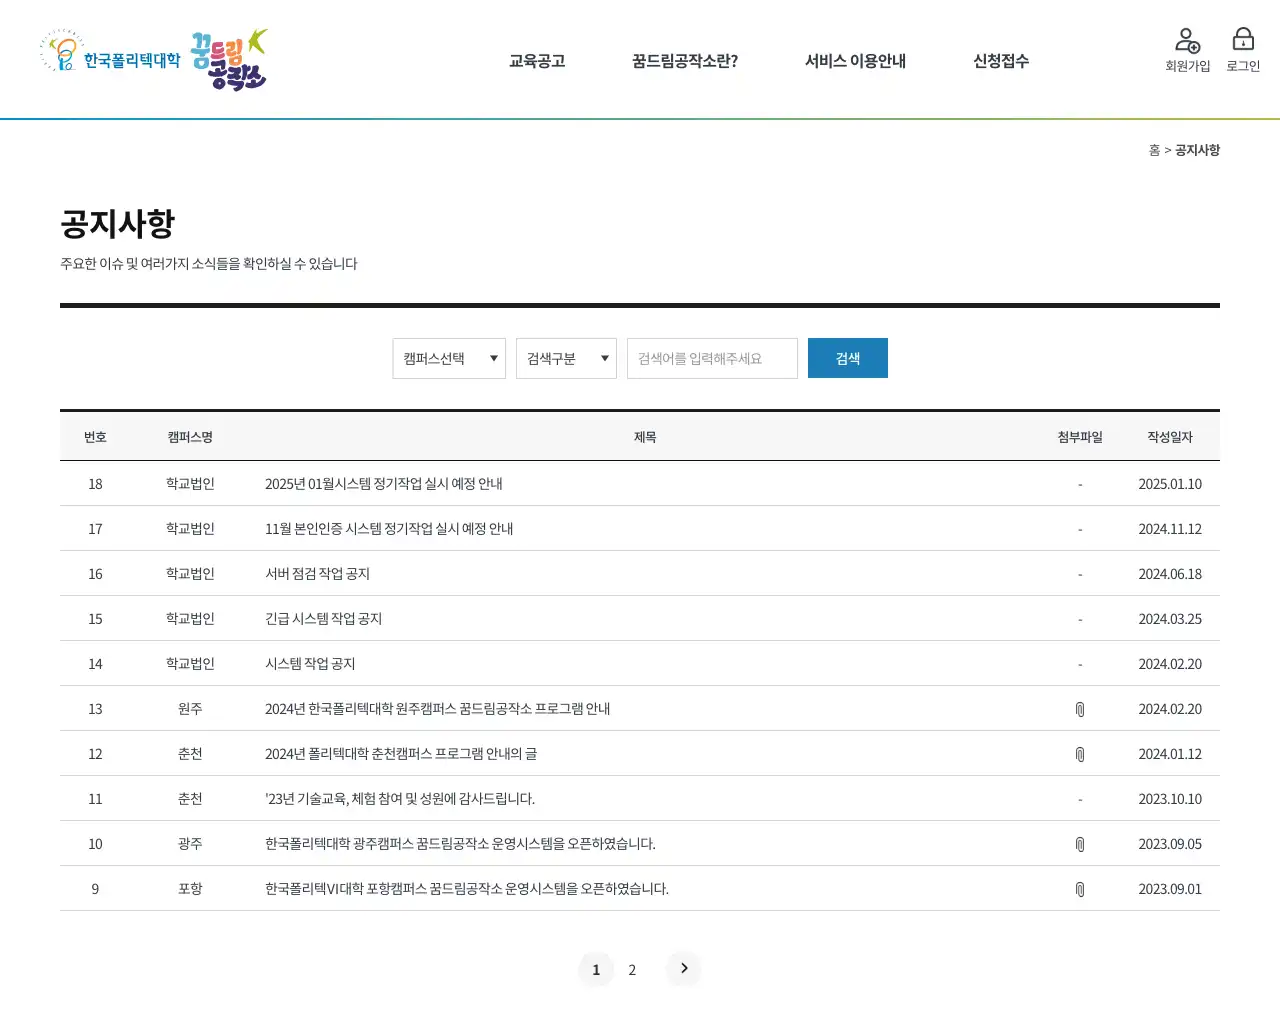Expand the campus selection arrow
Image resolution: width=1280 pixels, height=1024 pixels.
(493, 358)
